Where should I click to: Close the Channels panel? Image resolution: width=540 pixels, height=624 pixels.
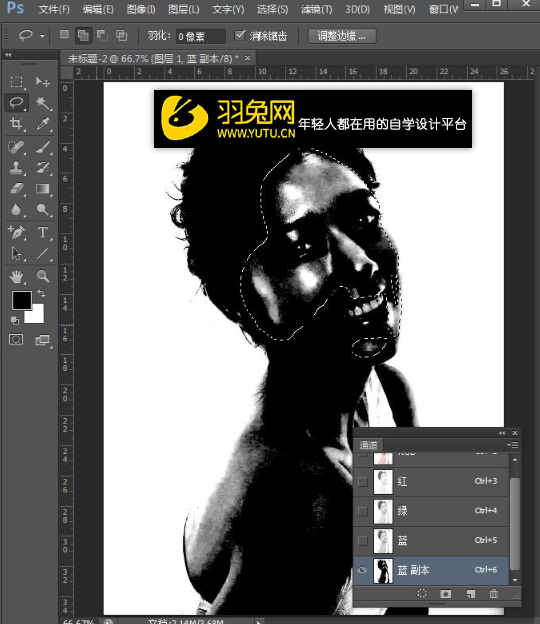tap(515, 433)
